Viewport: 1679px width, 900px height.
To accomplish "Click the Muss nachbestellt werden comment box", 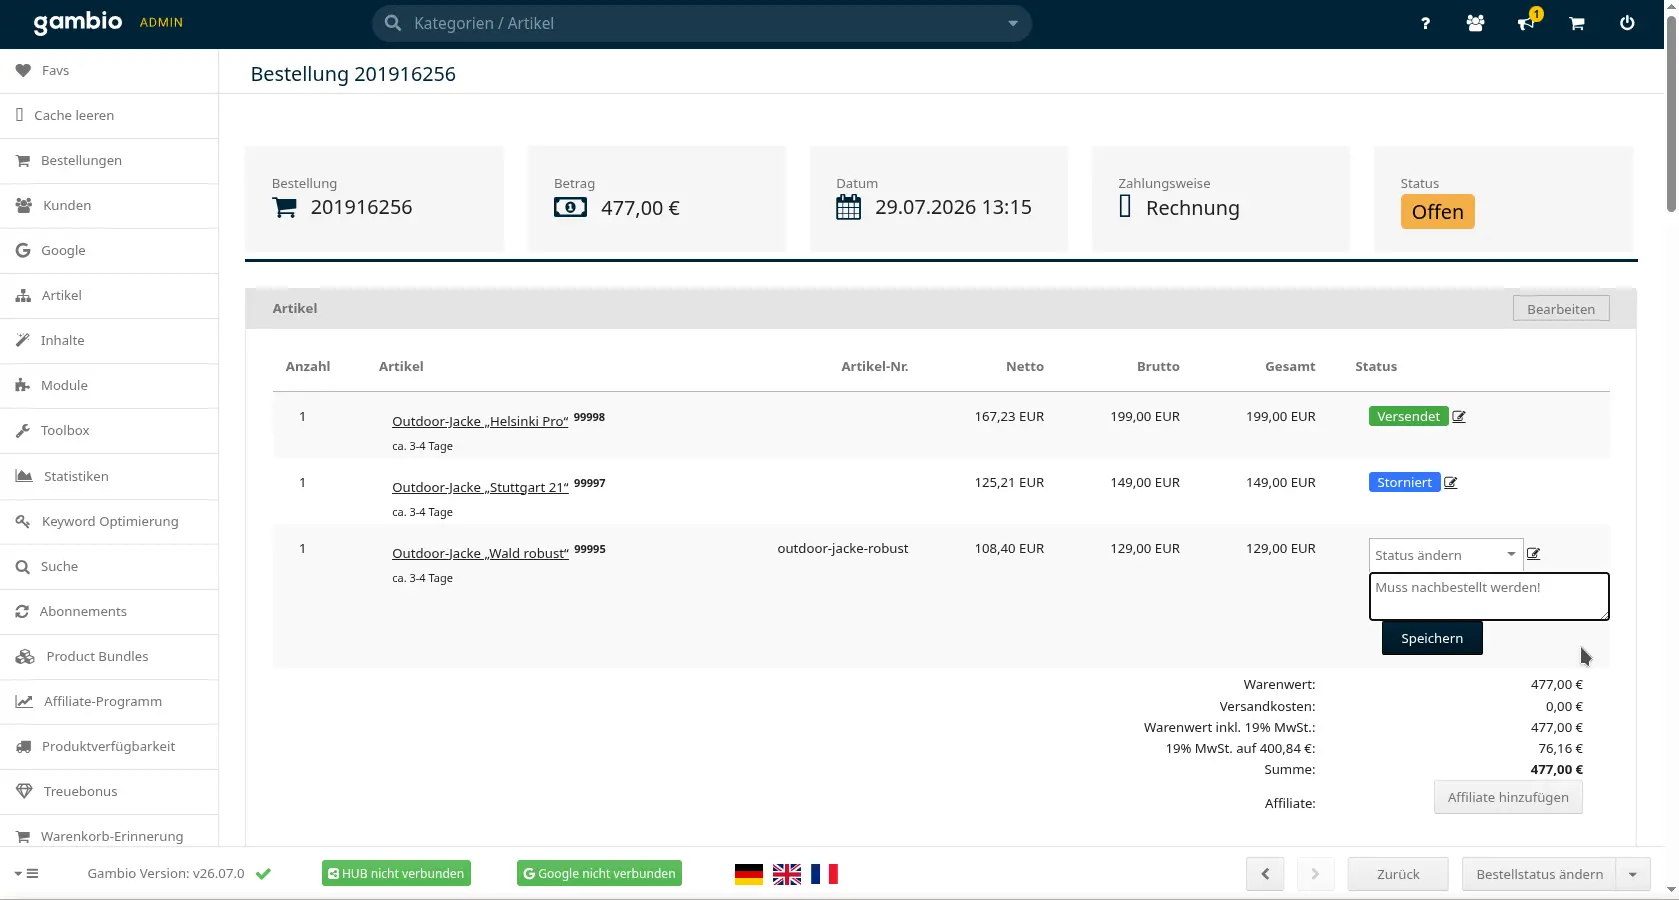I will [1489, 596].
